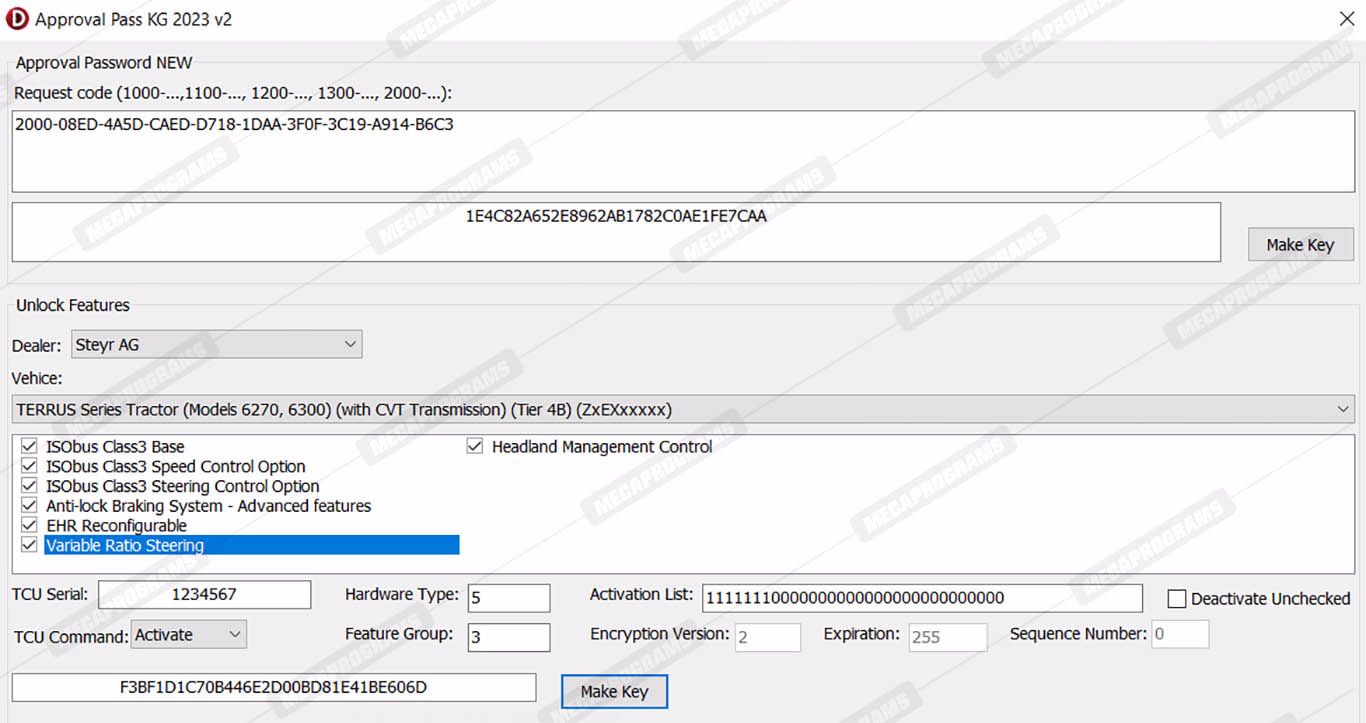Click the Feature Group field
Viewport: 1366px width, 723px height.
click(508, 637)
